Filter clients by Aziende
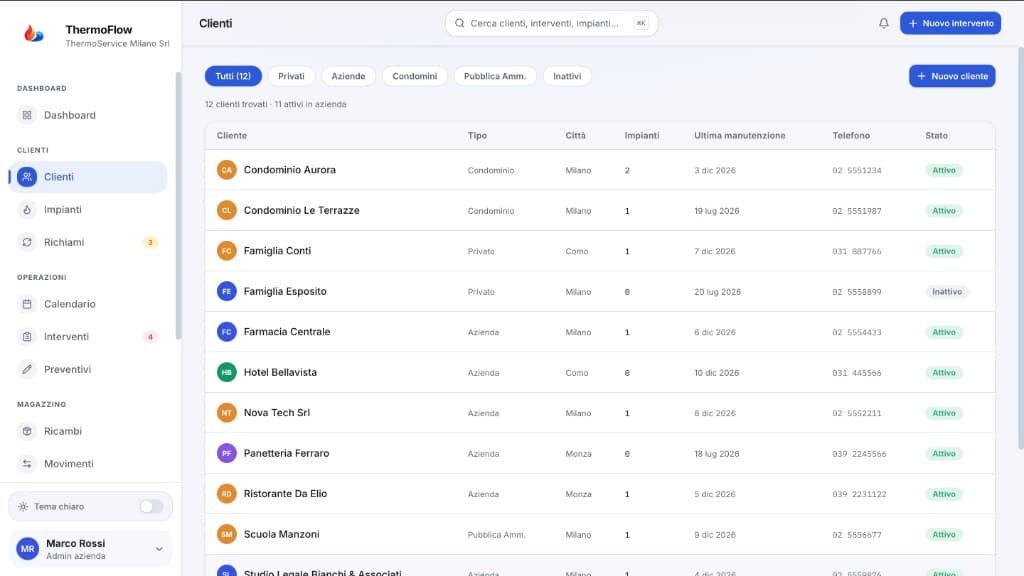Image resolution: width=1024 pixels, height=576 pixels. coord(348,76)
